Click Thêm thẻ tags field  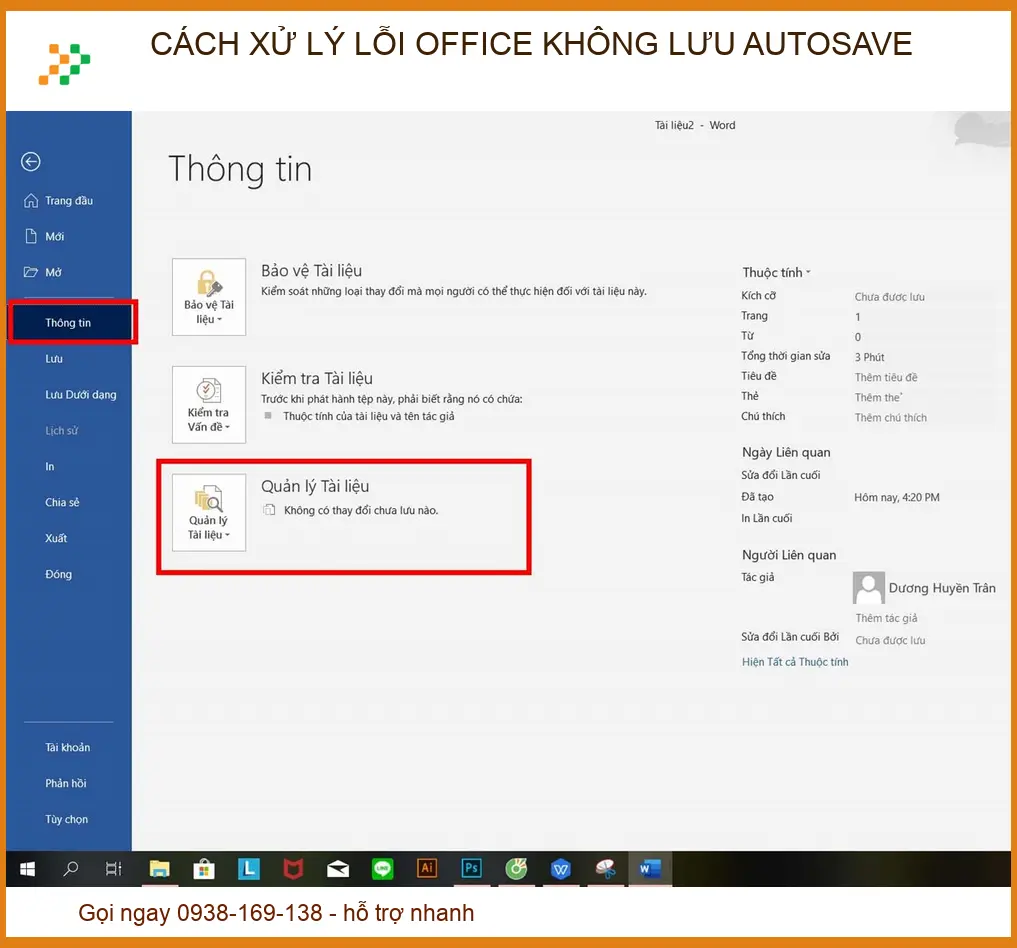(x=878, y=397)
